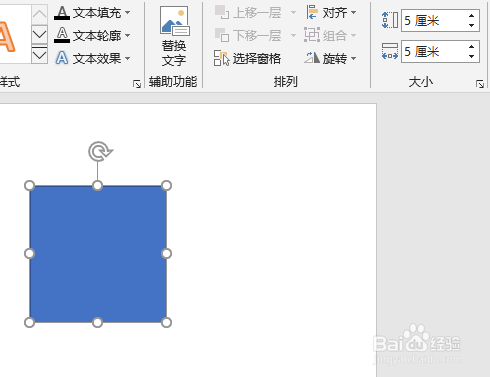The width and height of the screenshot is (490, 377).
Task: Click the rotation handle above the square
Action: click(100, 152)
